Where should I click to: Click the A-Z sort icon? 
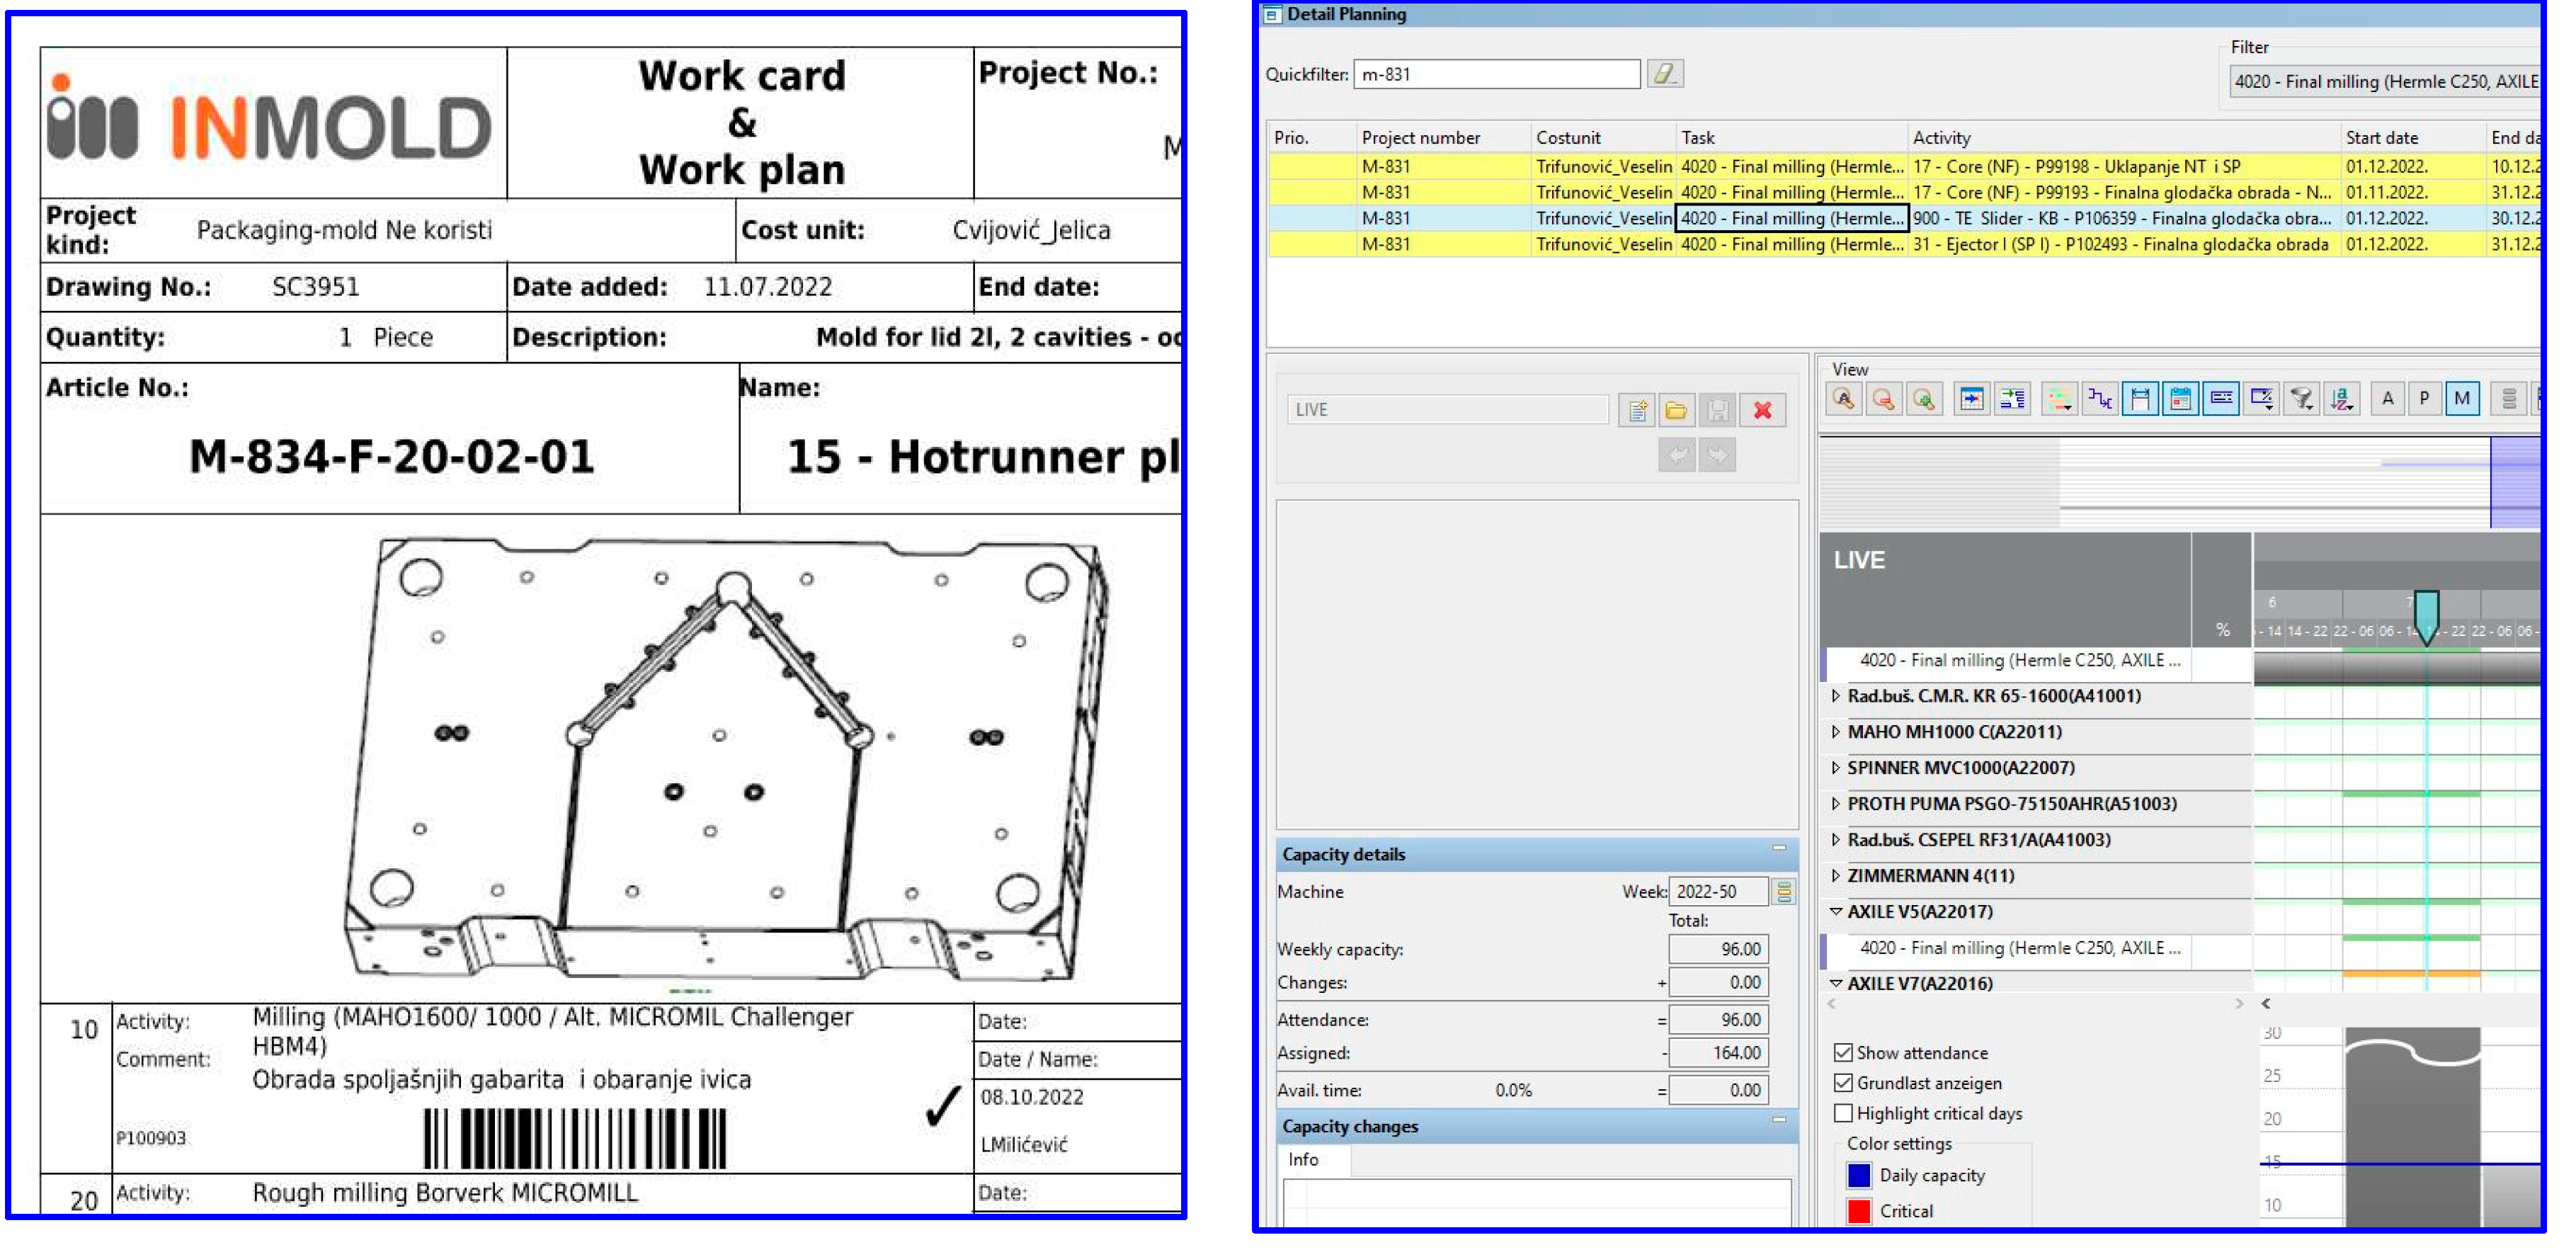pos(2341,400)
